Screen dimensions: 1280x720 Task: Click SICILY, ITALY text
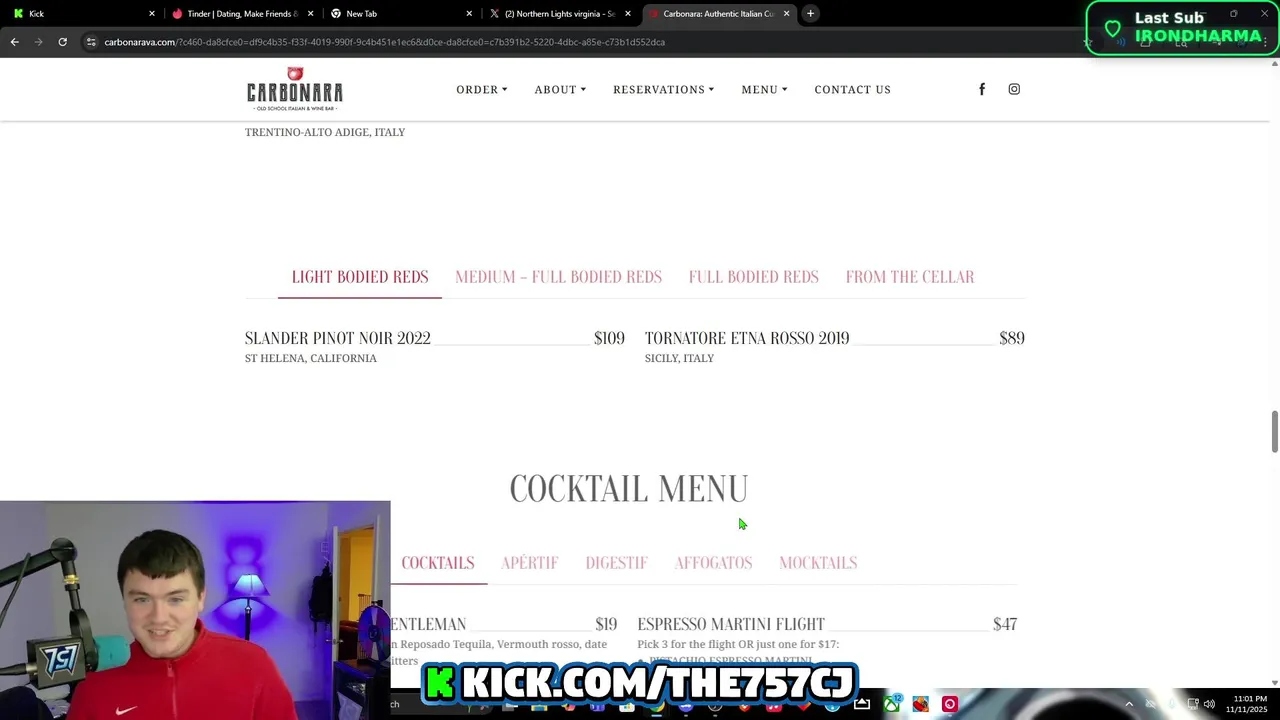(679, 358)
